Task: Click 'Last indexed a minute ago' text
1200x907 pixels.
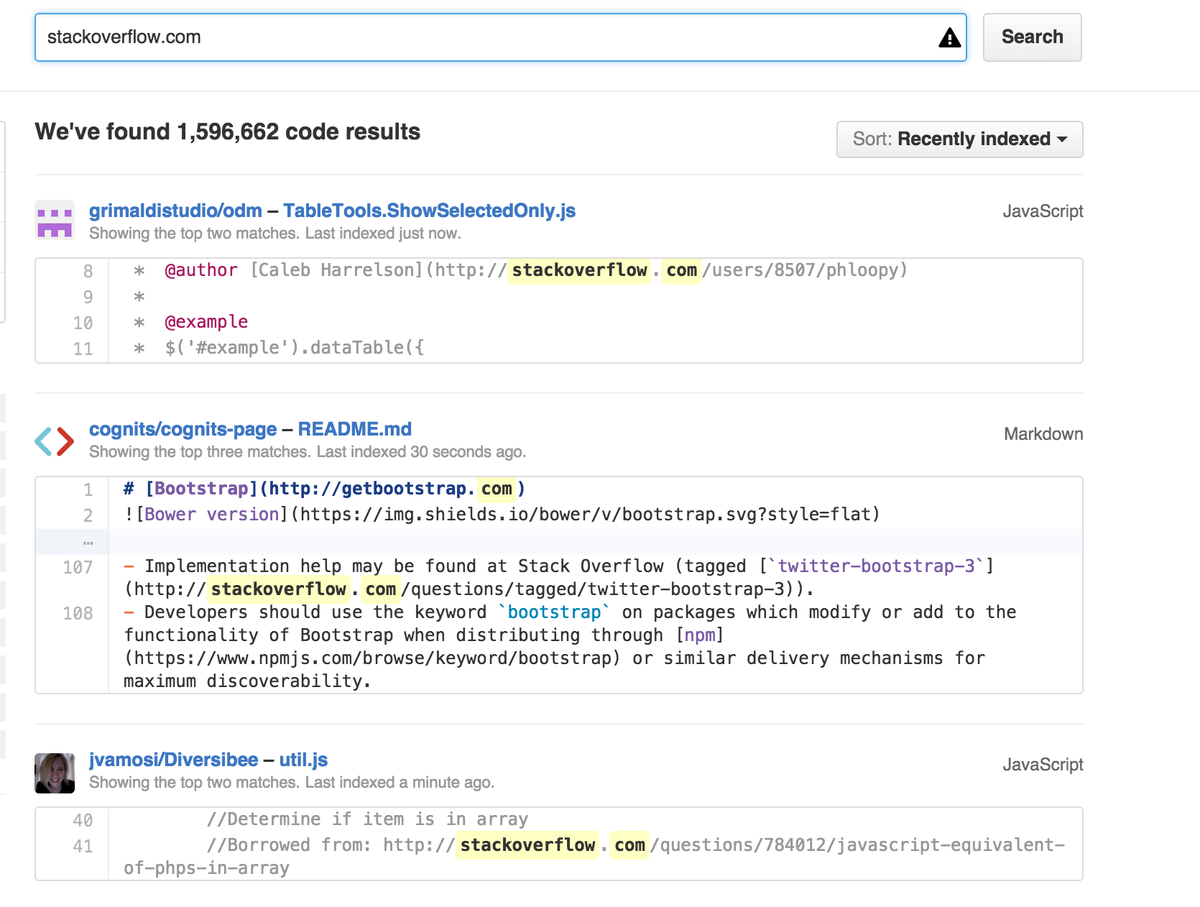Action: tap(400, 783)
